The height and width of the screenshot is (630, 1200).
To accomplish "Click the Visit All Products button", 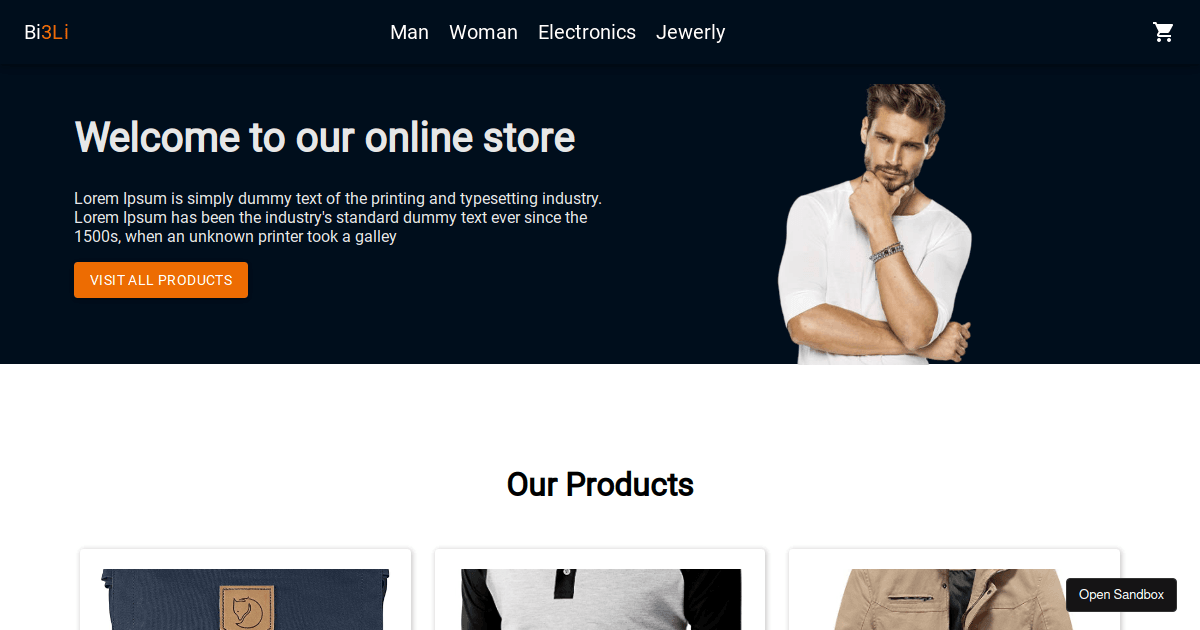I will point(161,280).
